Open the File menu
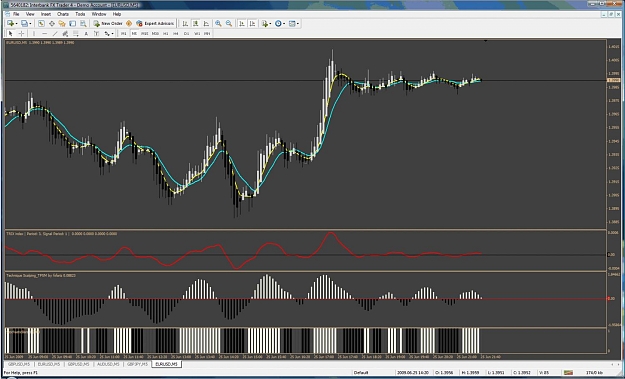The height and width of the screenshot is (379, 625). (16, 14)
